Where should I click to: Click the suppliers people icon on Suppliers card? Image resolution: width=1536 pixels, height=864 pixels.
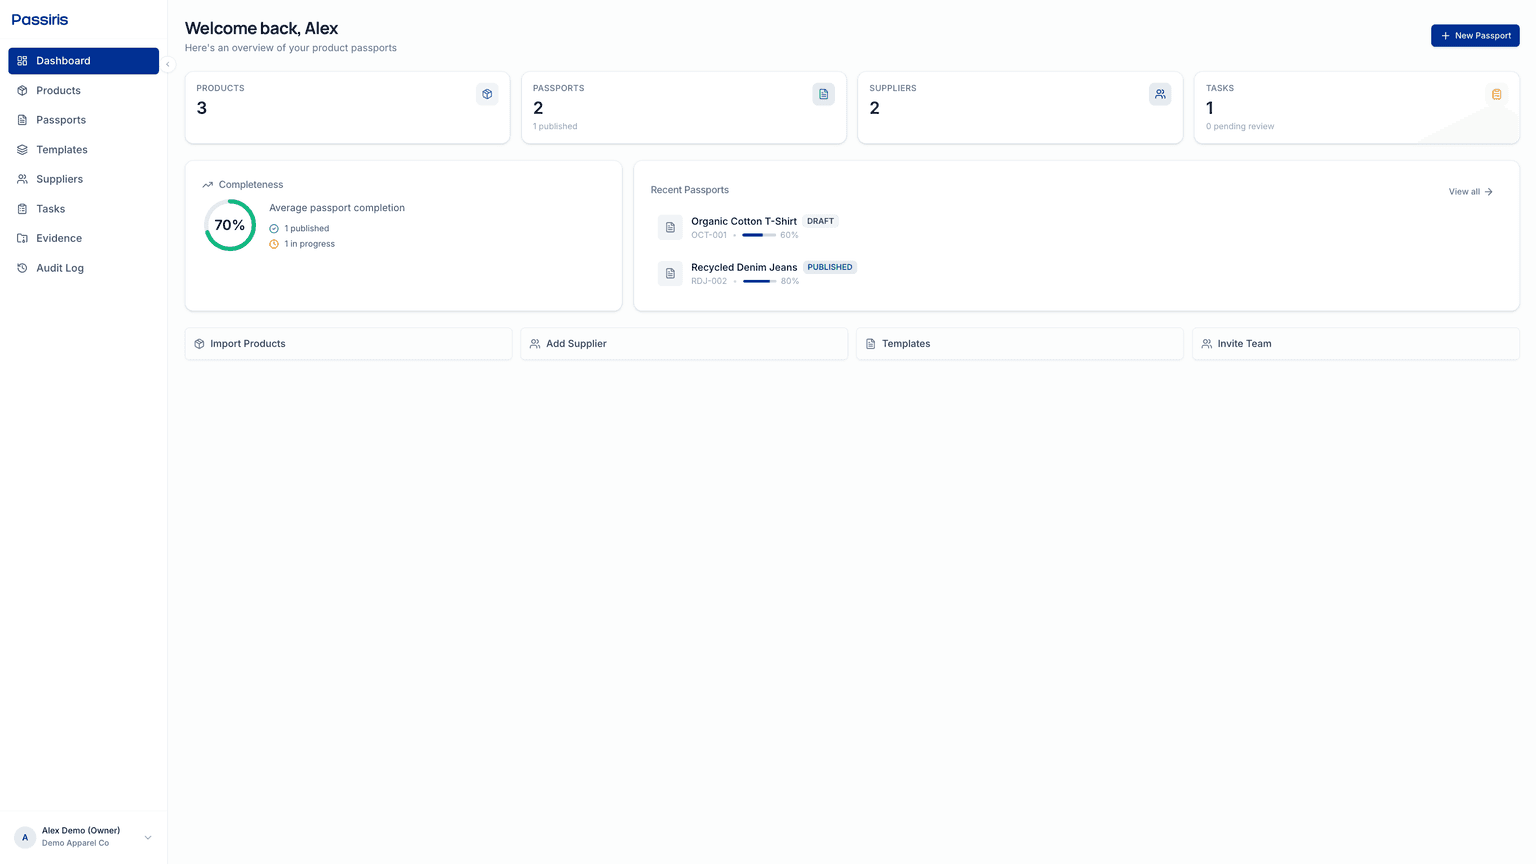coord(1159,93)
